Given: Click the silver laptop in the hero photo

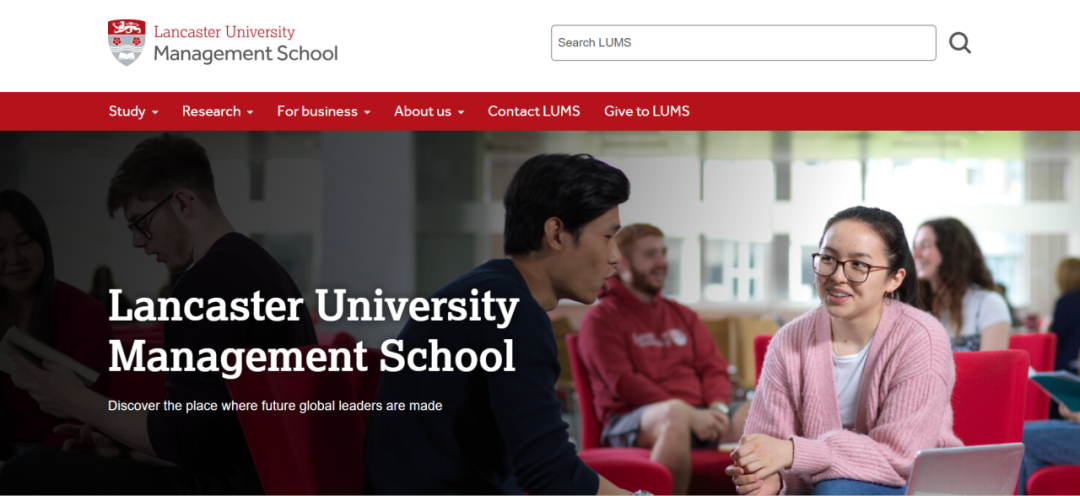Looking at the screenshot, I should click(964, 470).
